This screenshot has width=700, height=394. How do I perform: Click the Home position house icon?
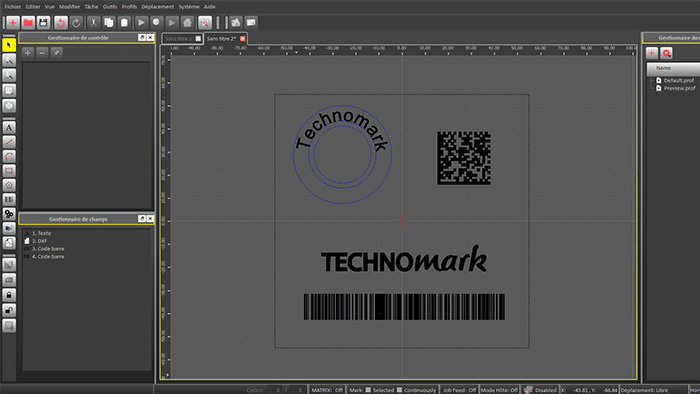click(x=188, y=22)
